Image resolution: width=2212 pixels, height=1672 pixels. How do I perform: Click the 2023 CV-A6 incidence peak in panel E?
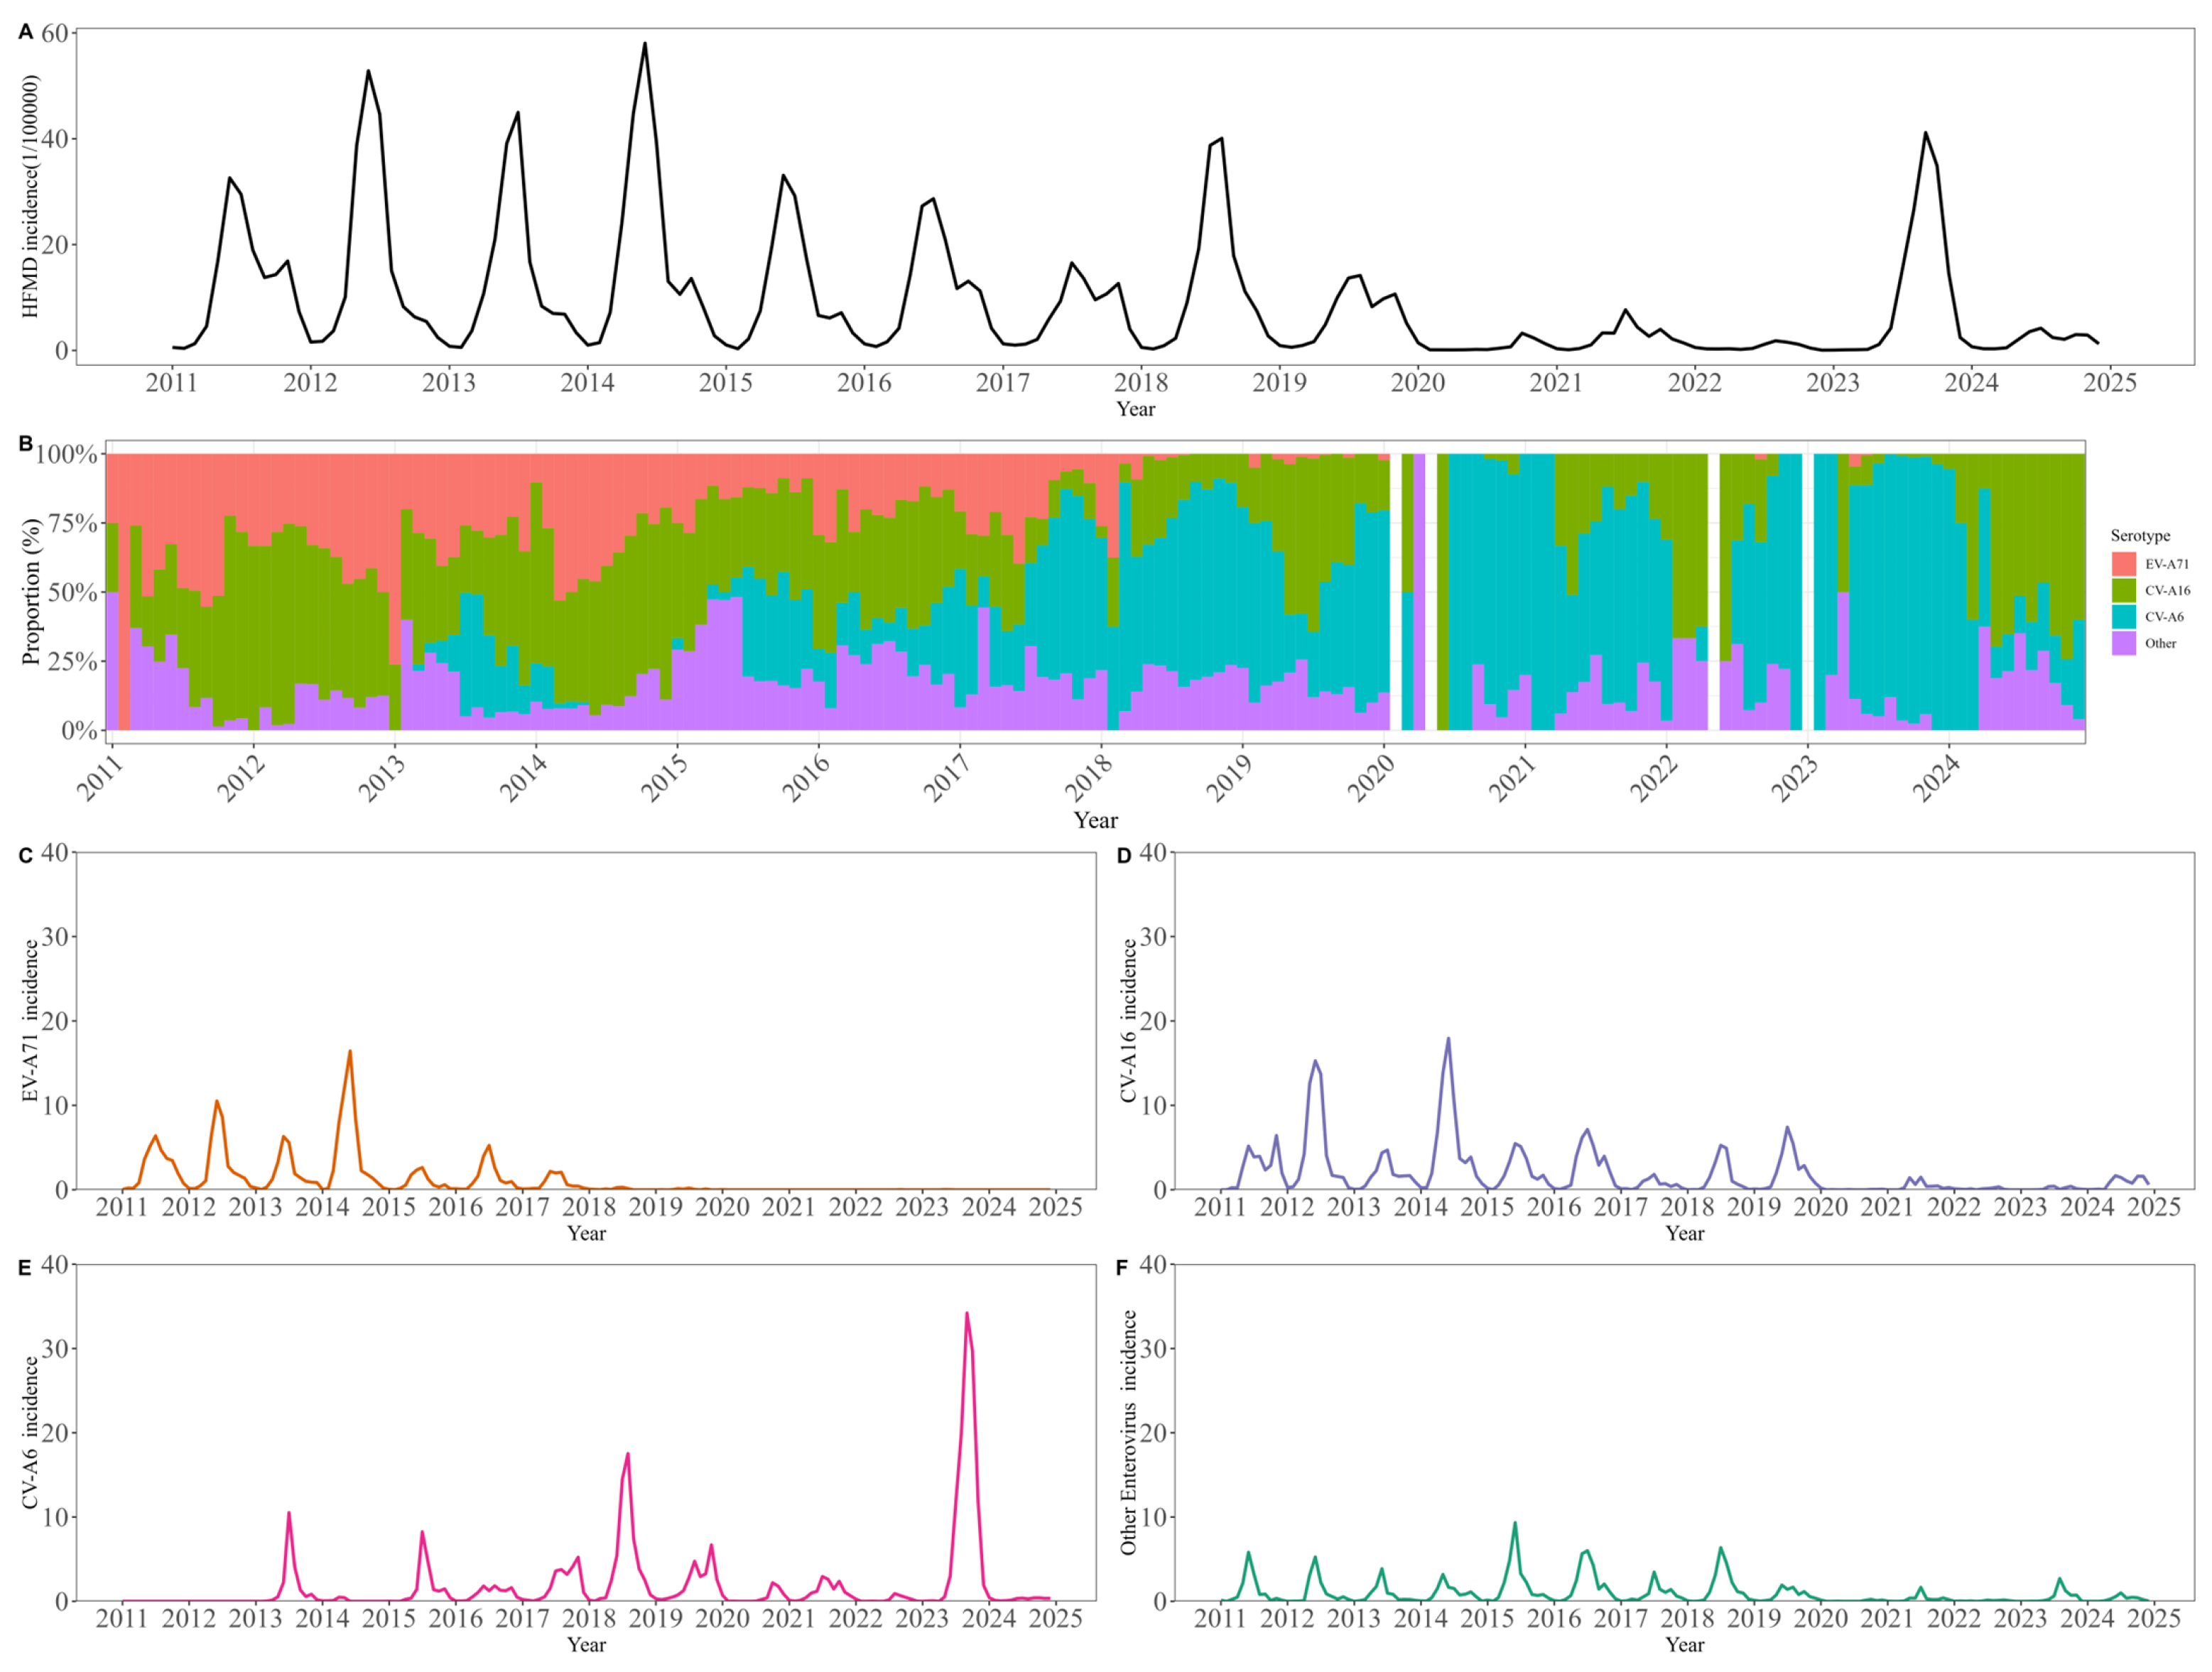967,1313
